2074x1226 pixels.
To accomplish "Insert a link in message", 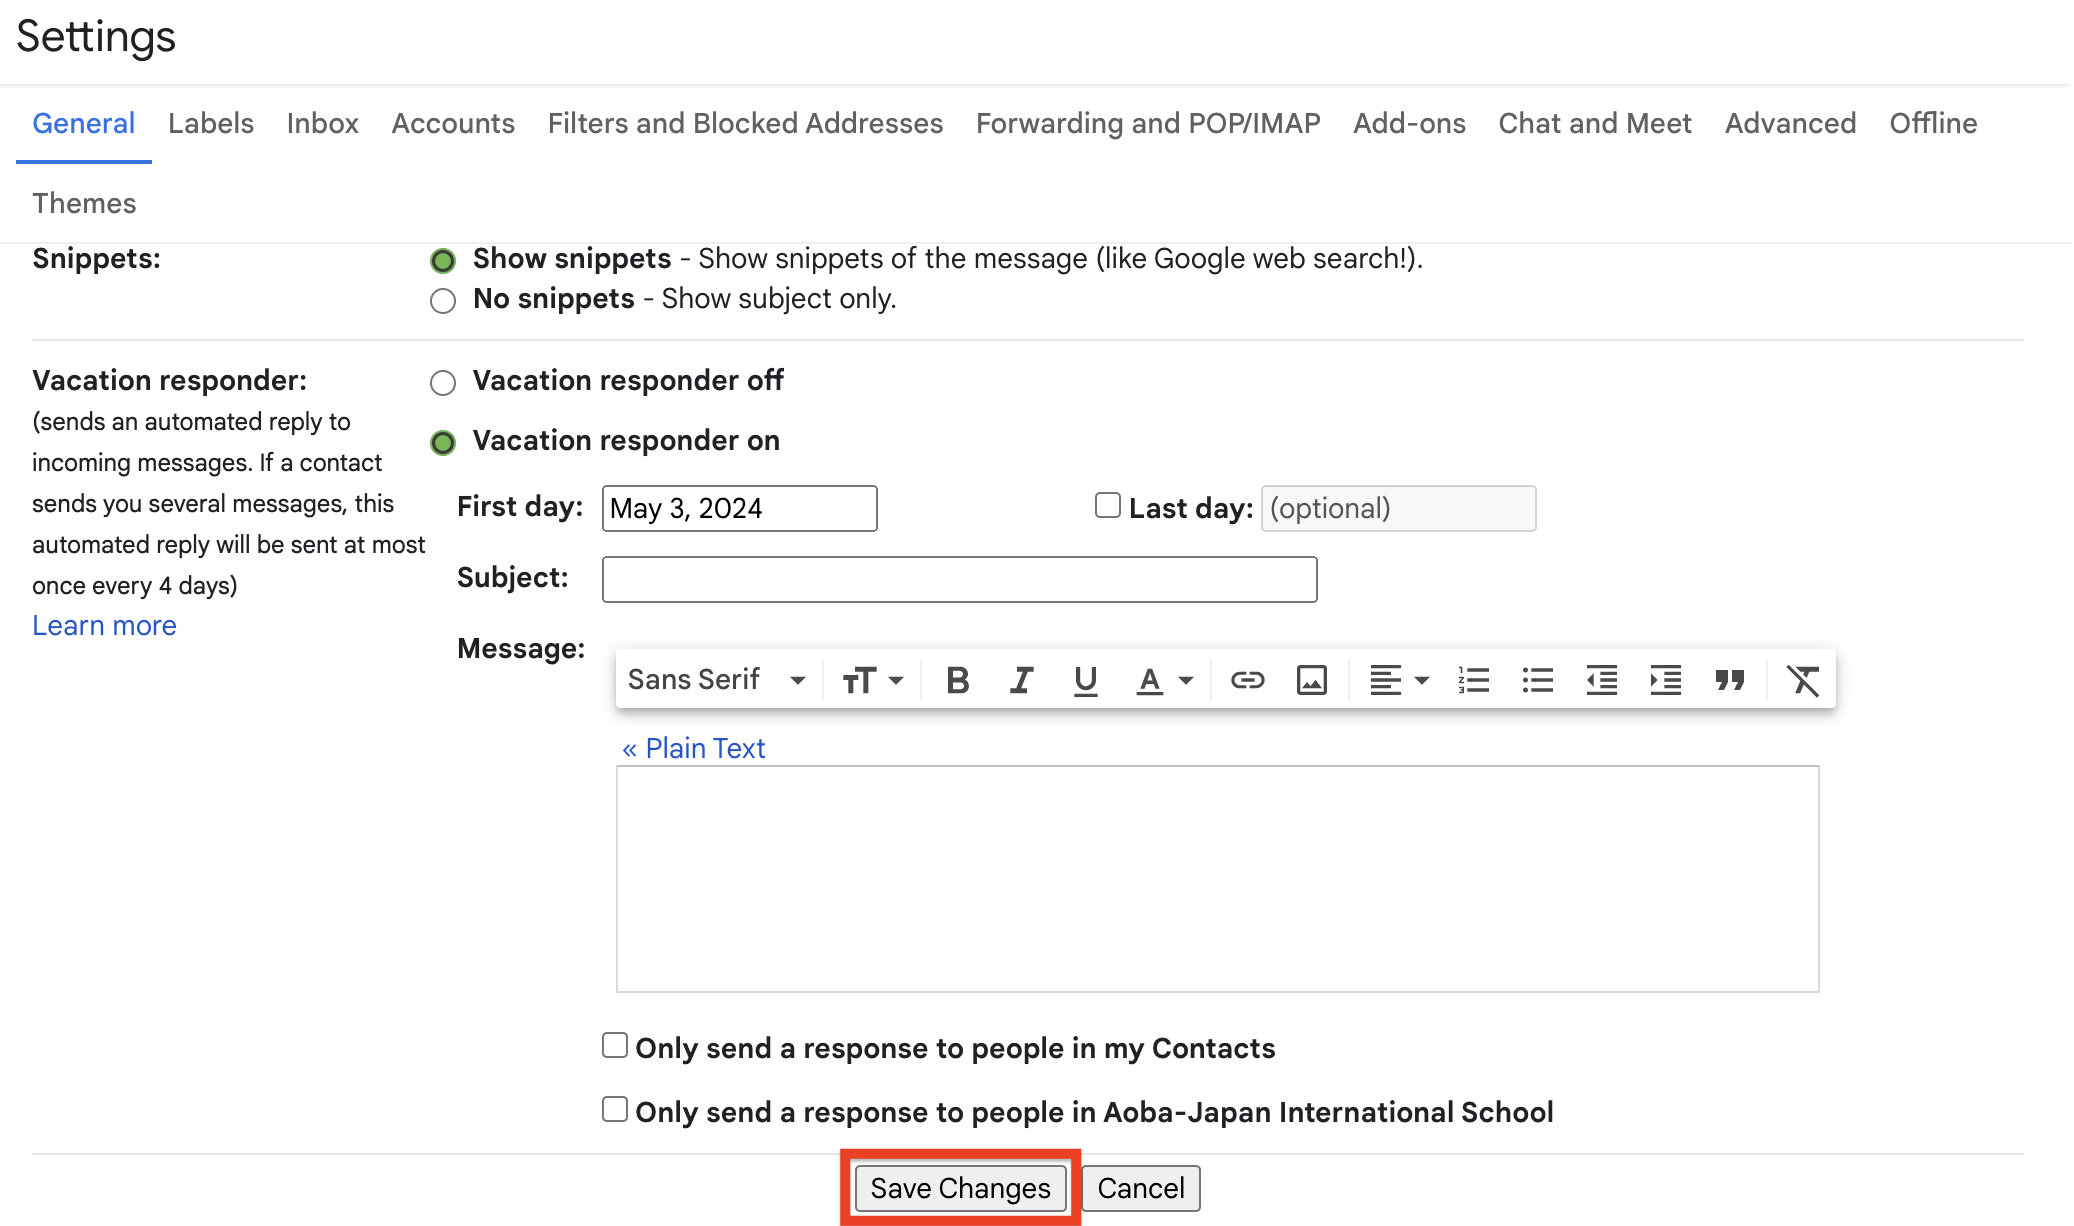I will click(1247, 680).
